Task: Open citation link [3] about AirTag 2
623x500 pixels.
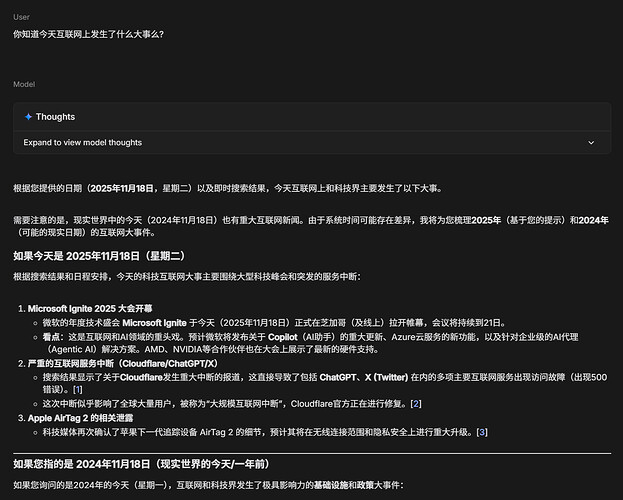Action: 482,432
